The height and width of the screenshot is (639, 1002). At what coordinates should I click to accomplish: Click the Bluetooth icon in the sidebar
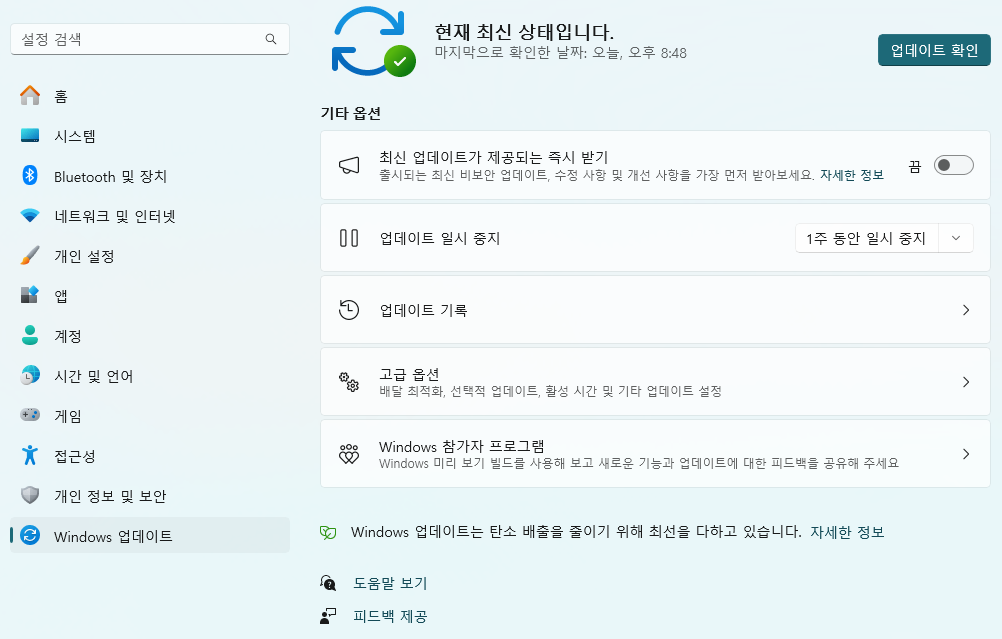[30, 175]
